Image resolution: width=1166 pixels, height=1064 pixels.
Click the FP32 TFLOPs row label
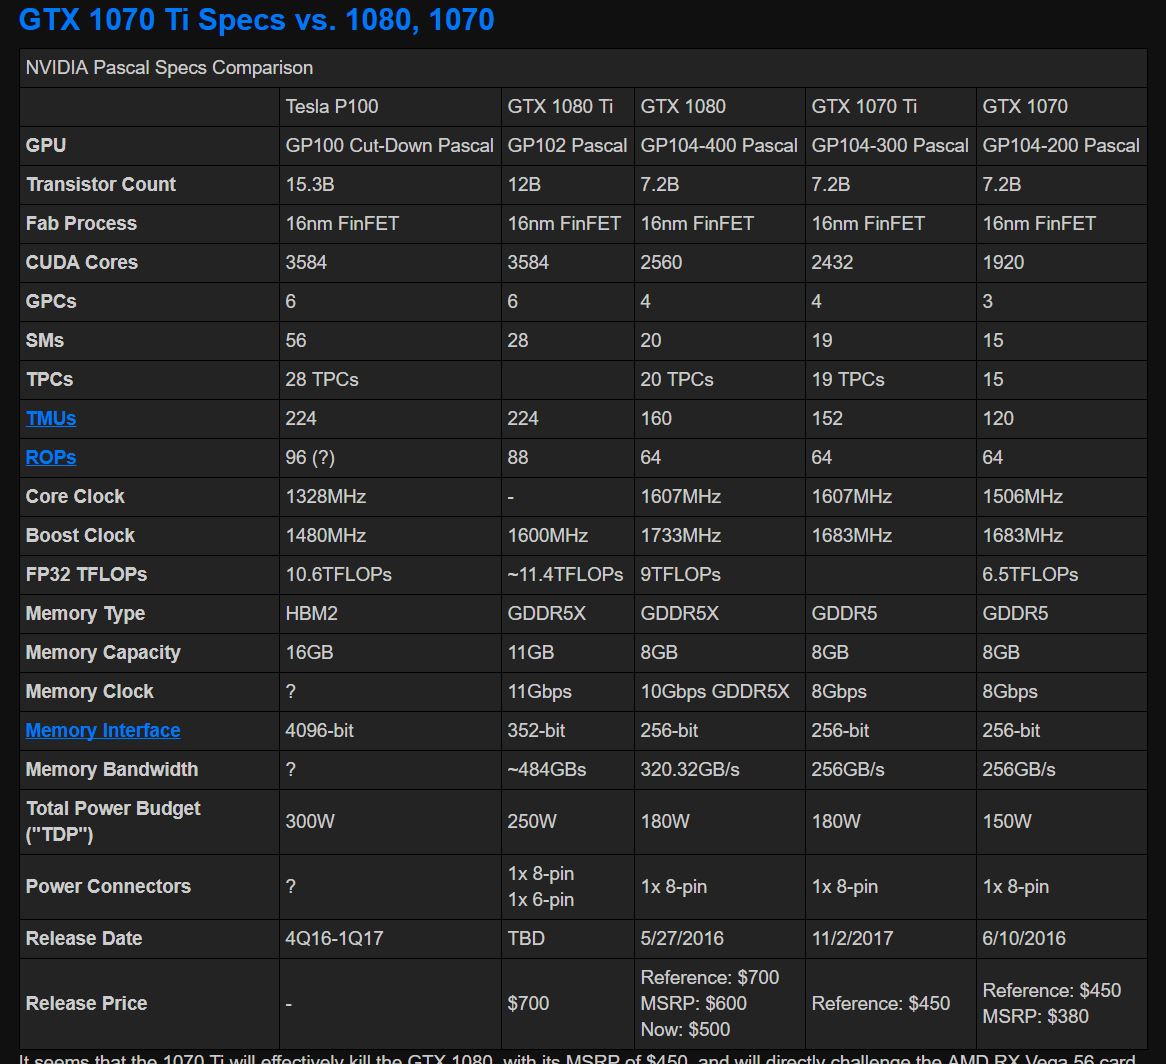pos(86,575)
